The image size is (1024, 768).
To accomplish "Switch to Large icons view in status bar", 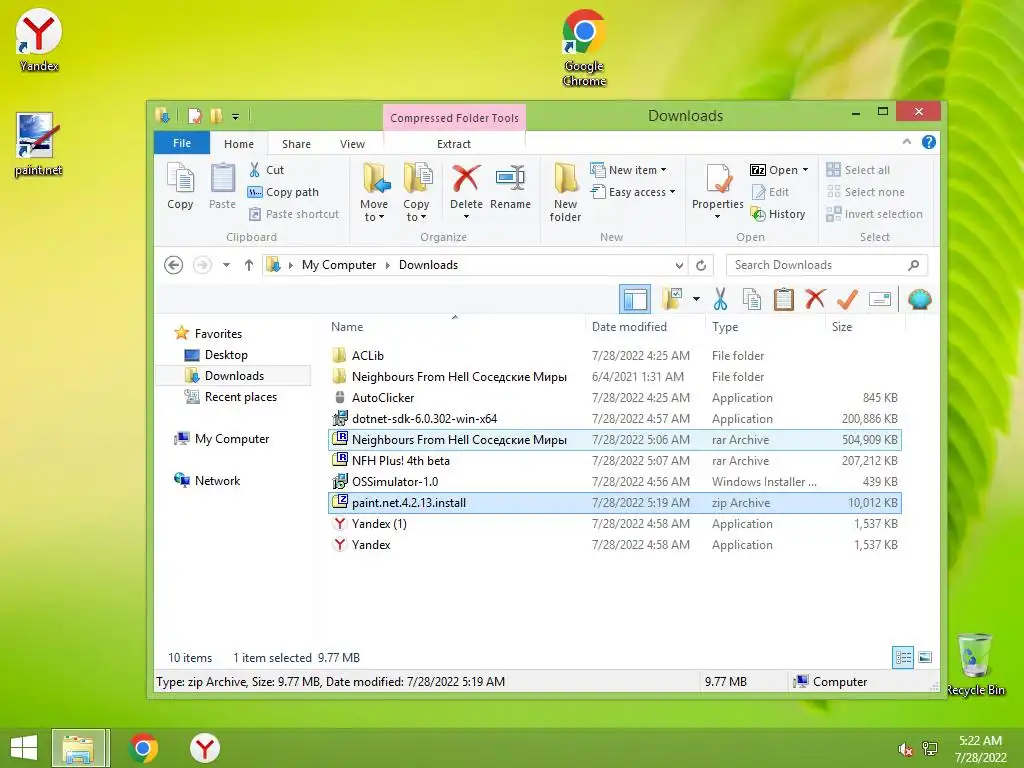I will [x=925, y=658].
